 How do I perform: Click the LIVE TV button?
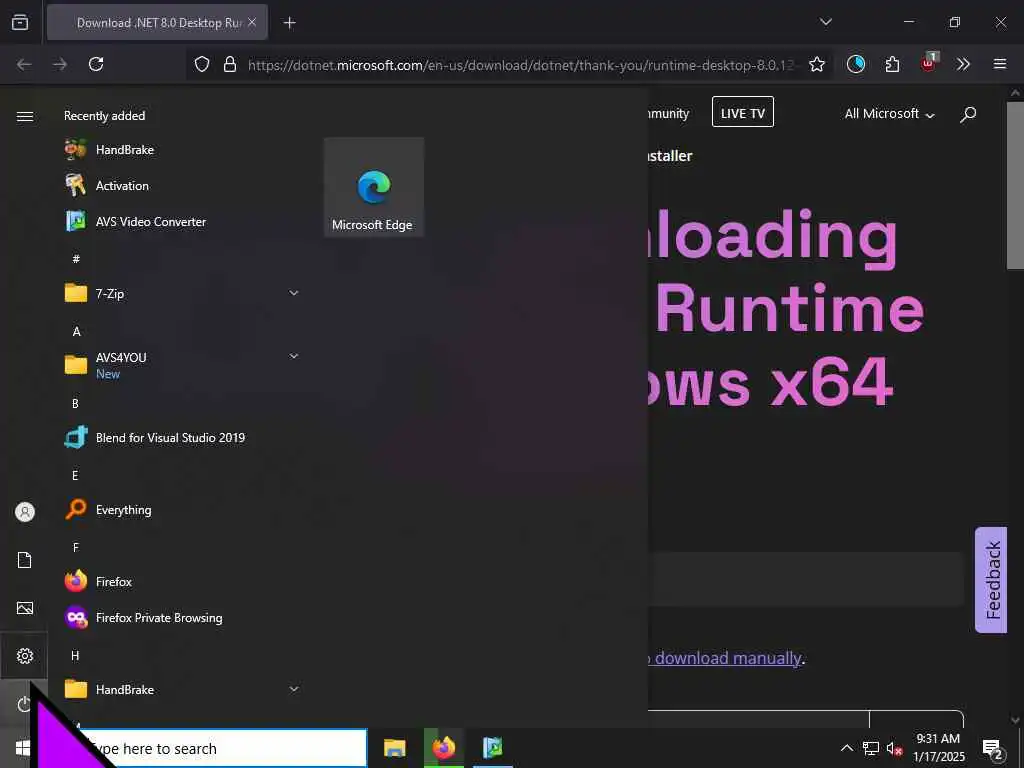(x=743, y=112)
